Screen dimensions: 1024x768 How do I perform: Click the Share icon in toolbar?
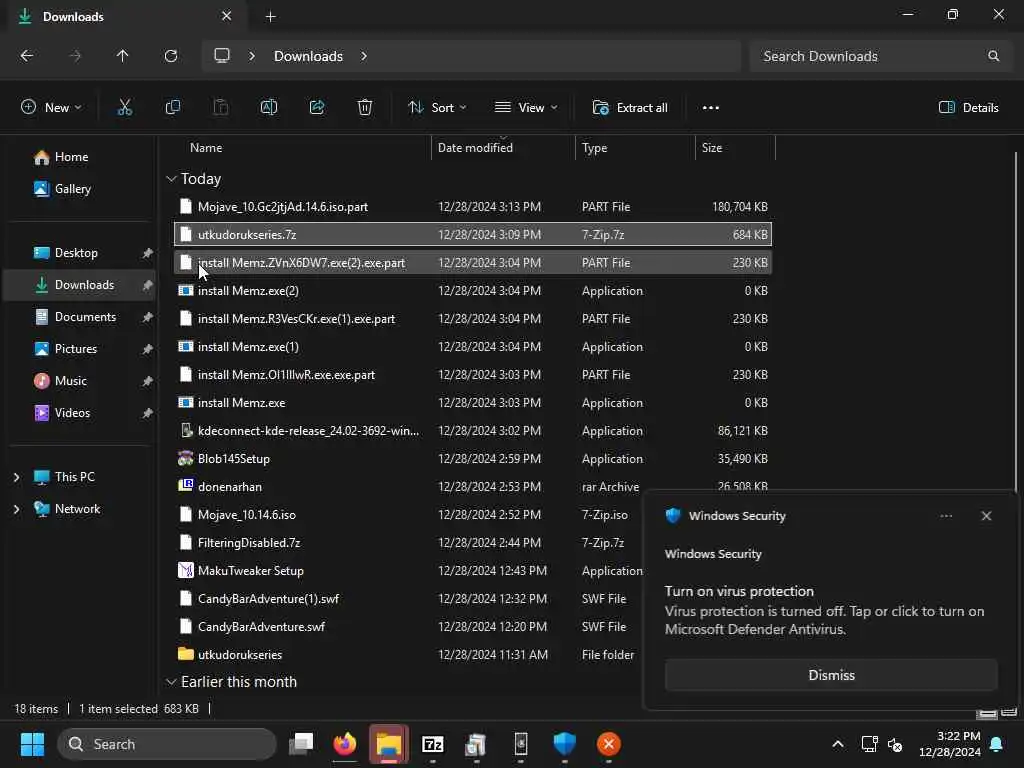(x=317, y=108)
